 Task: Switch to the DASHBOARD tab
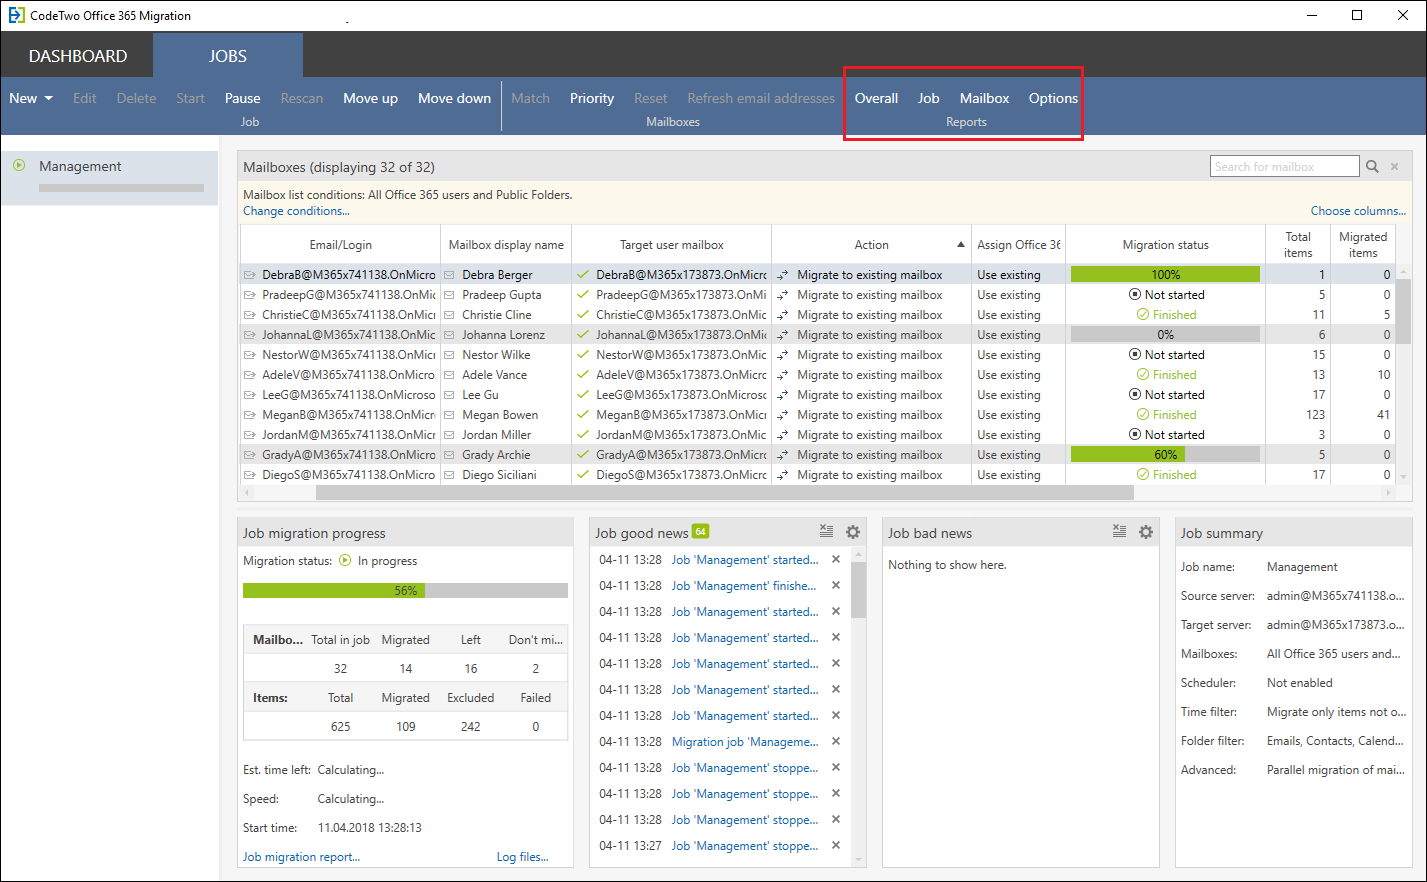[78, 56]
